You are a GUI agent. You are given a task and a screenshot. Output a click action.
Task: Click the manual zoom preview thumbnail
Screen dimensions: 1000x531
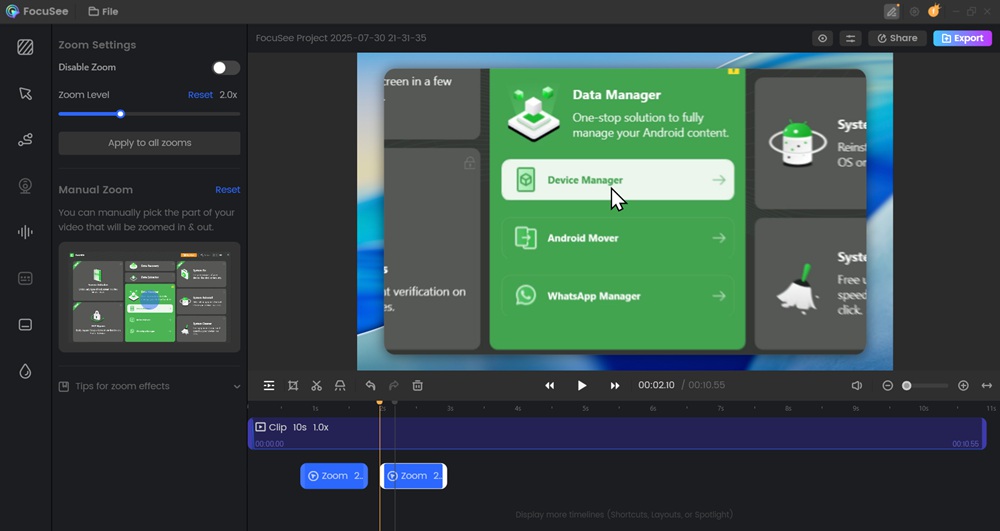[149, 297]
